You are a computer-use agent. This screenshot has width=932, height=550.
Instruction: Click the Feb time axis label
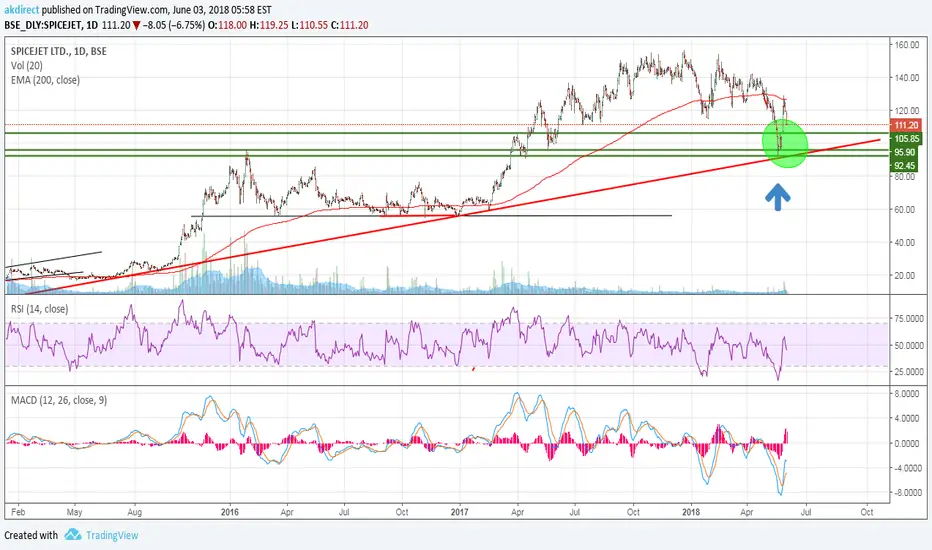tap(18, 511)
